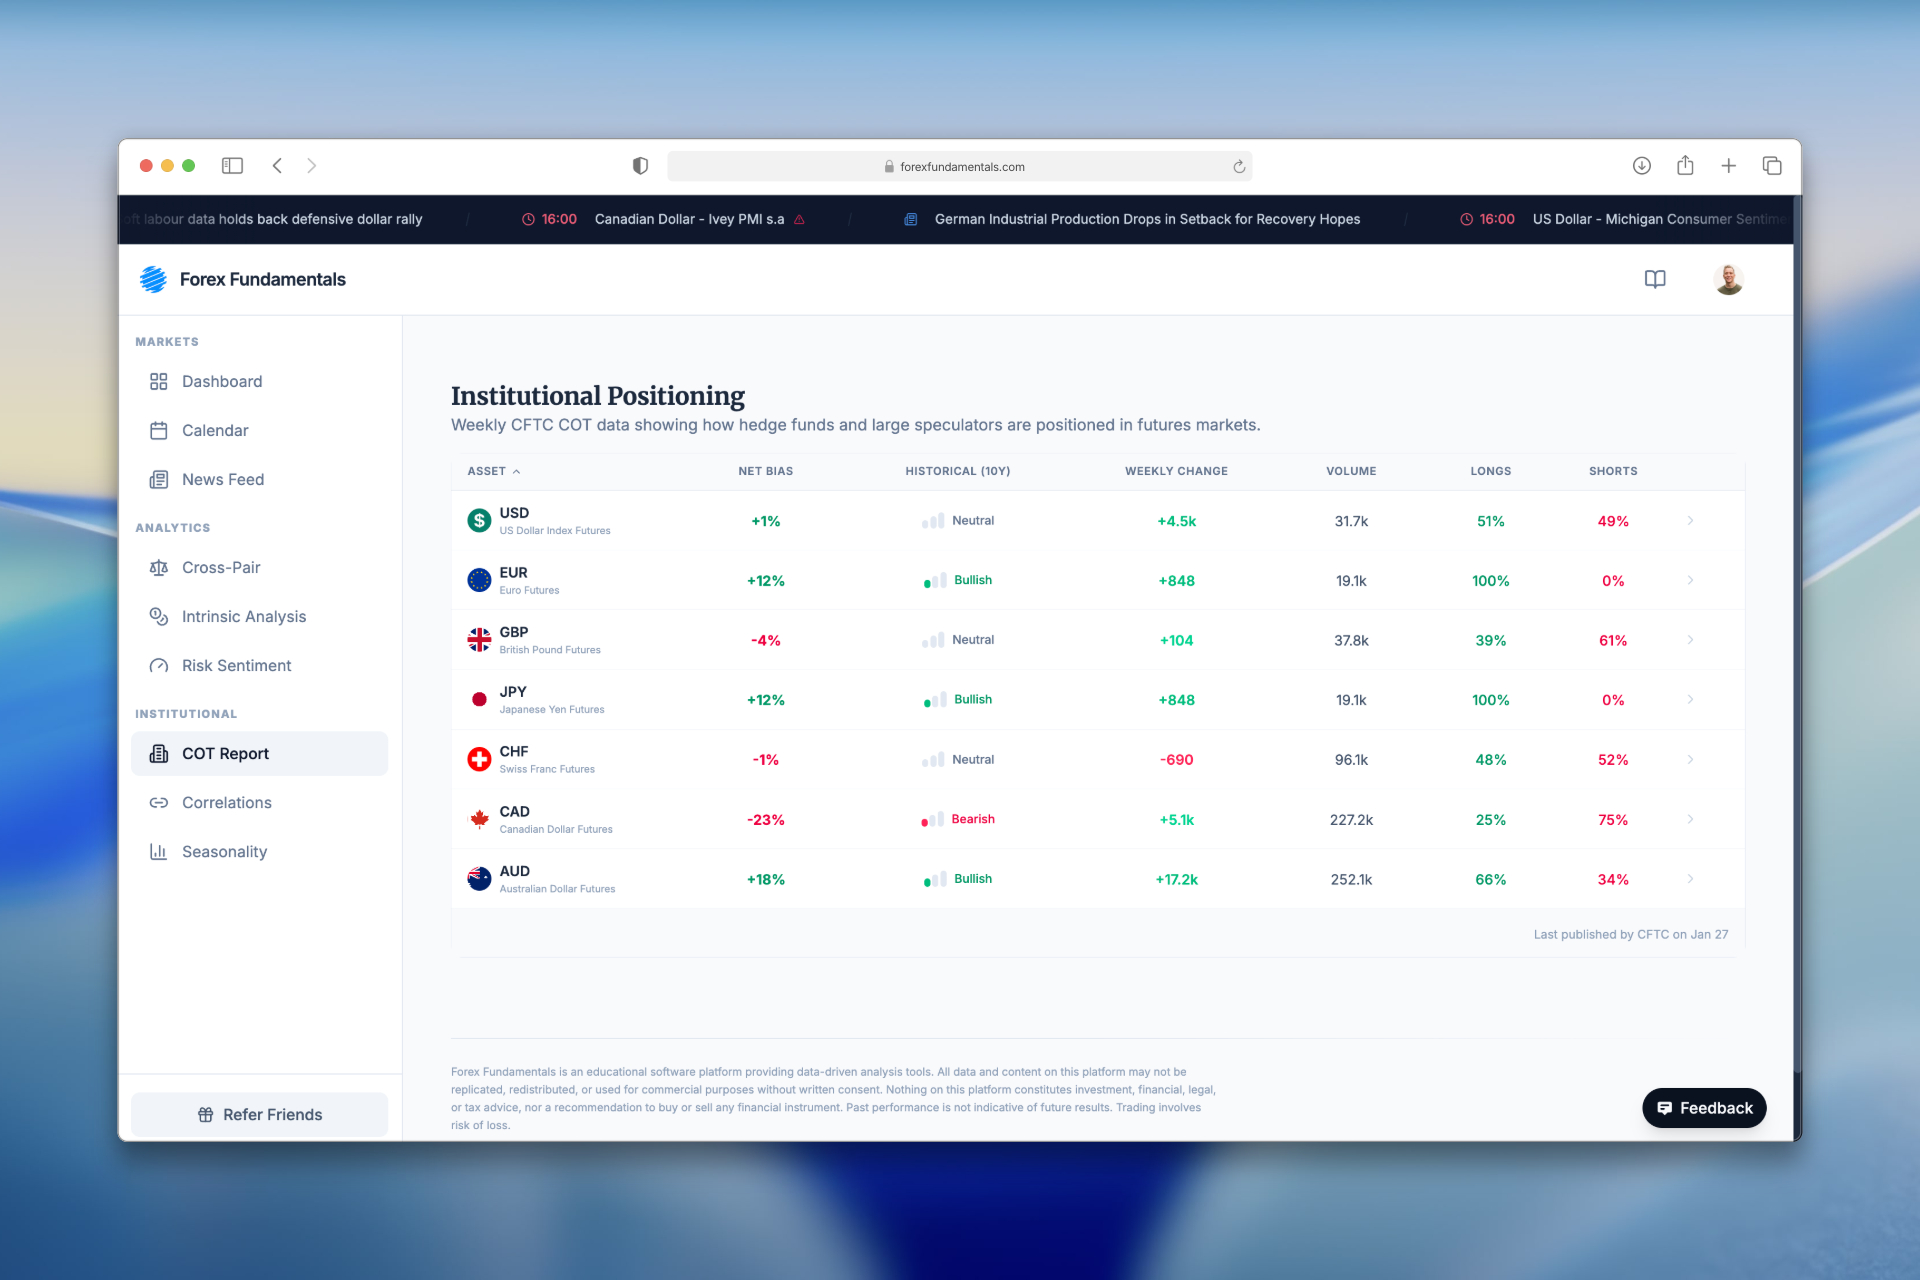Select Seasonality in the sidebar
This screenshot has height=1280, width=1920.
[x=224, y=851]
